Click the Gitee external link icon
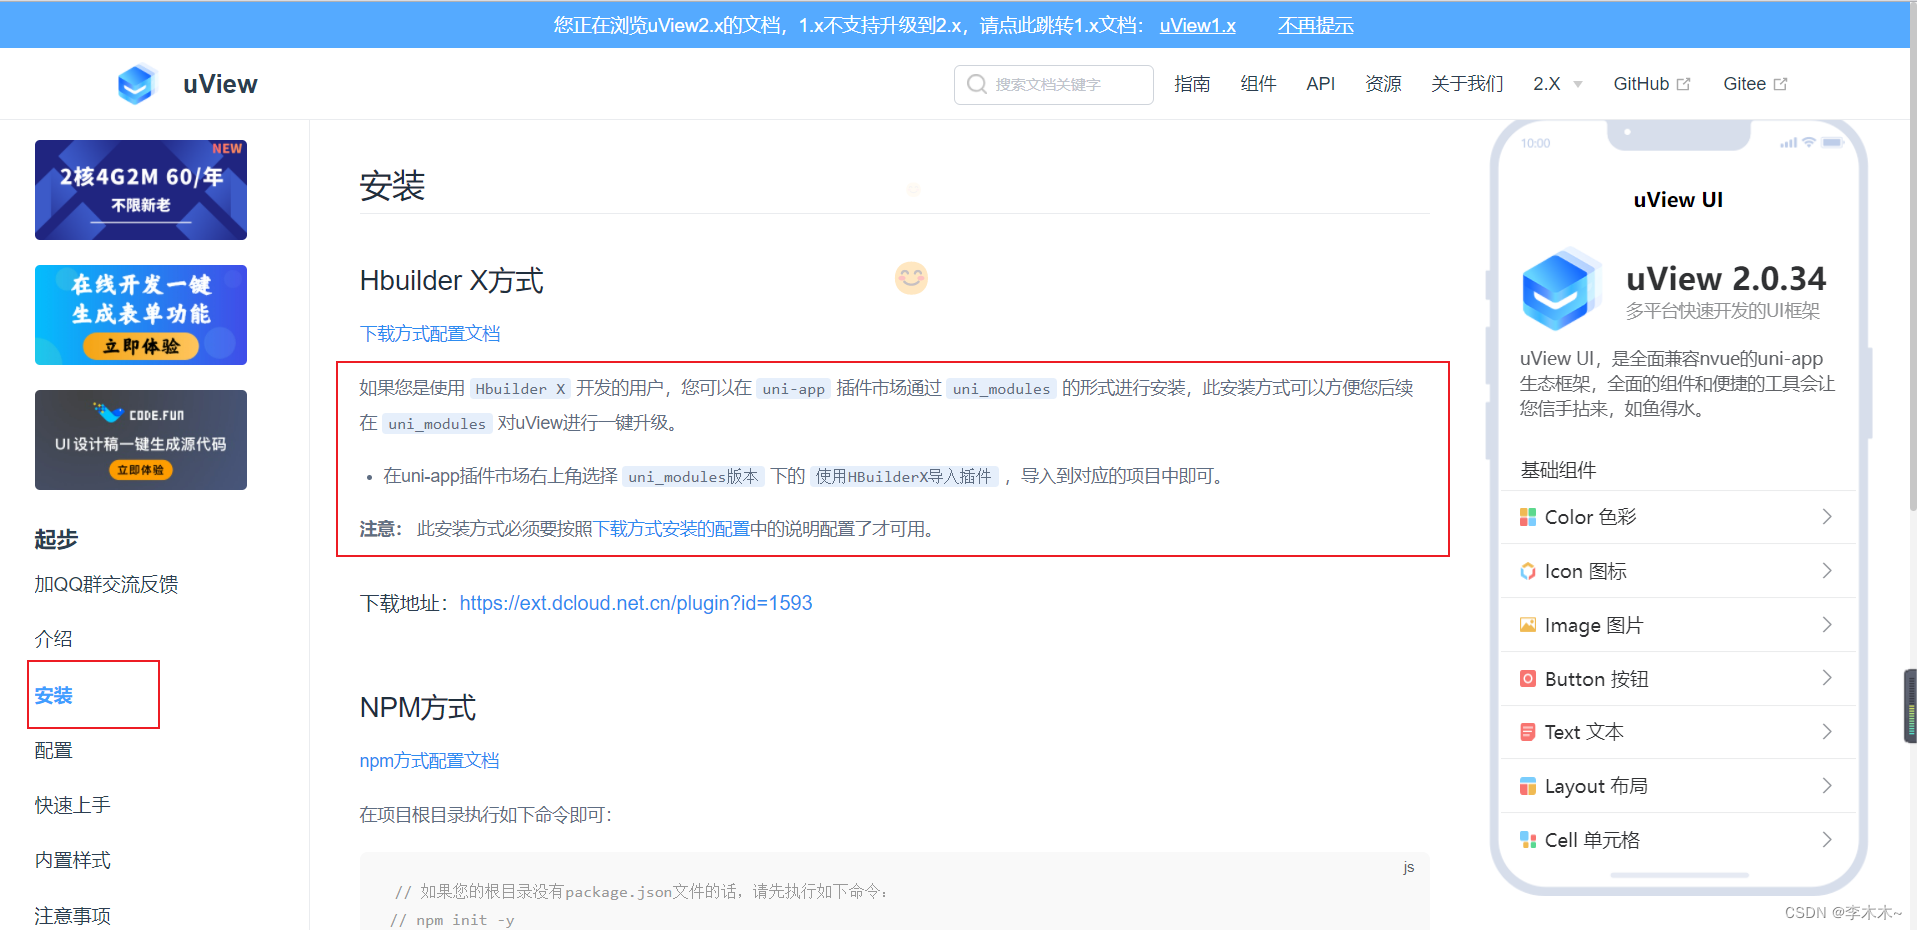Viewport: 1917px width, 930px height. [x=1780, y=84]
